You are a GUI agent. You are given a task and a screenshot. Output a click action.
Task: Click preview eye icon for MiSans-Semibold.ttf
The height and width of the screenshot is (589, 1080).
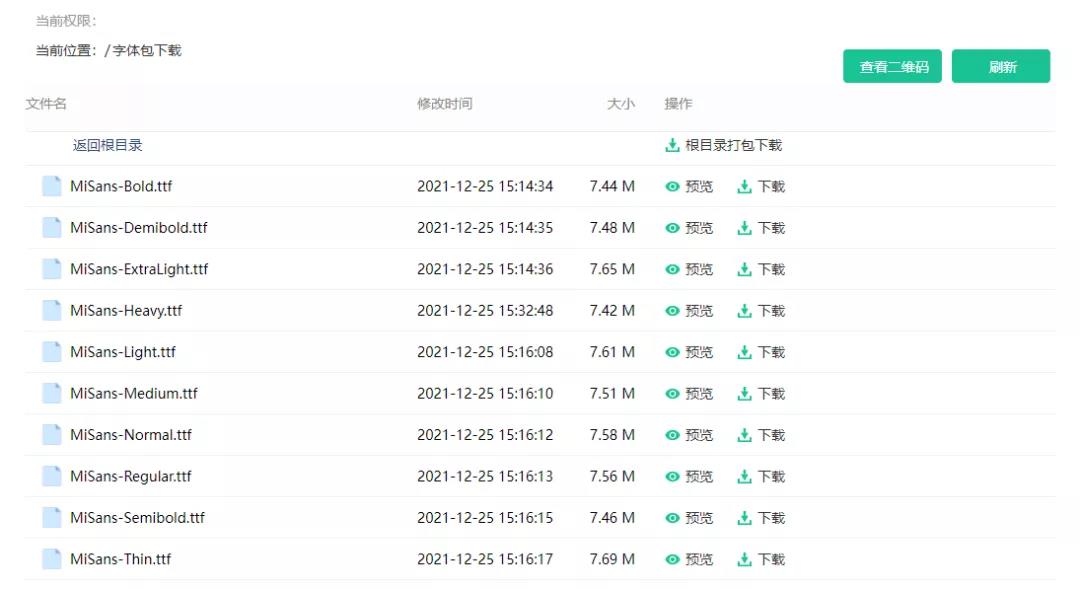(672, 517)
